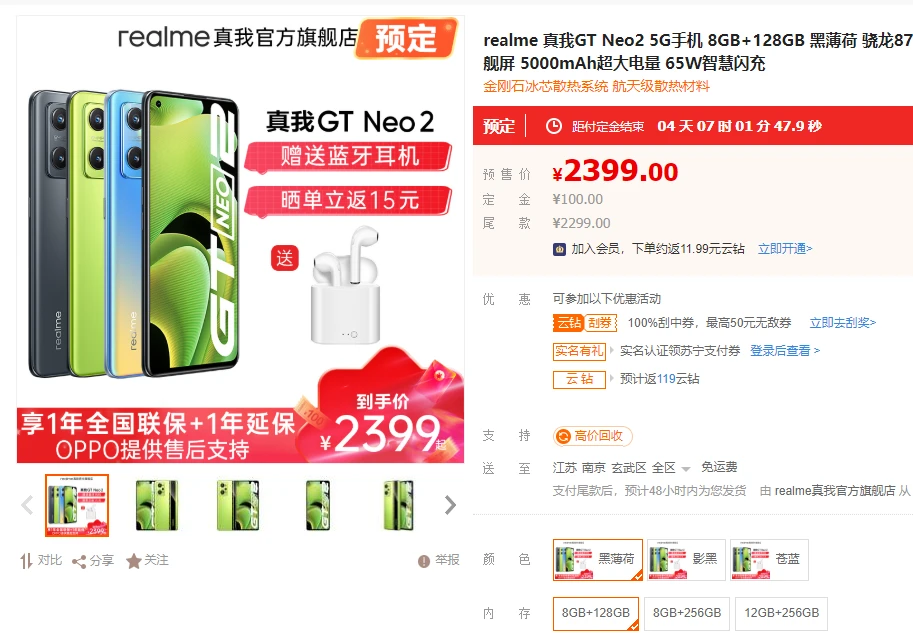The height and width of the screenshot is (633, 913).
Task: Select the 影黑 color option
Action: pyautogui.click(x=686, y=560)
